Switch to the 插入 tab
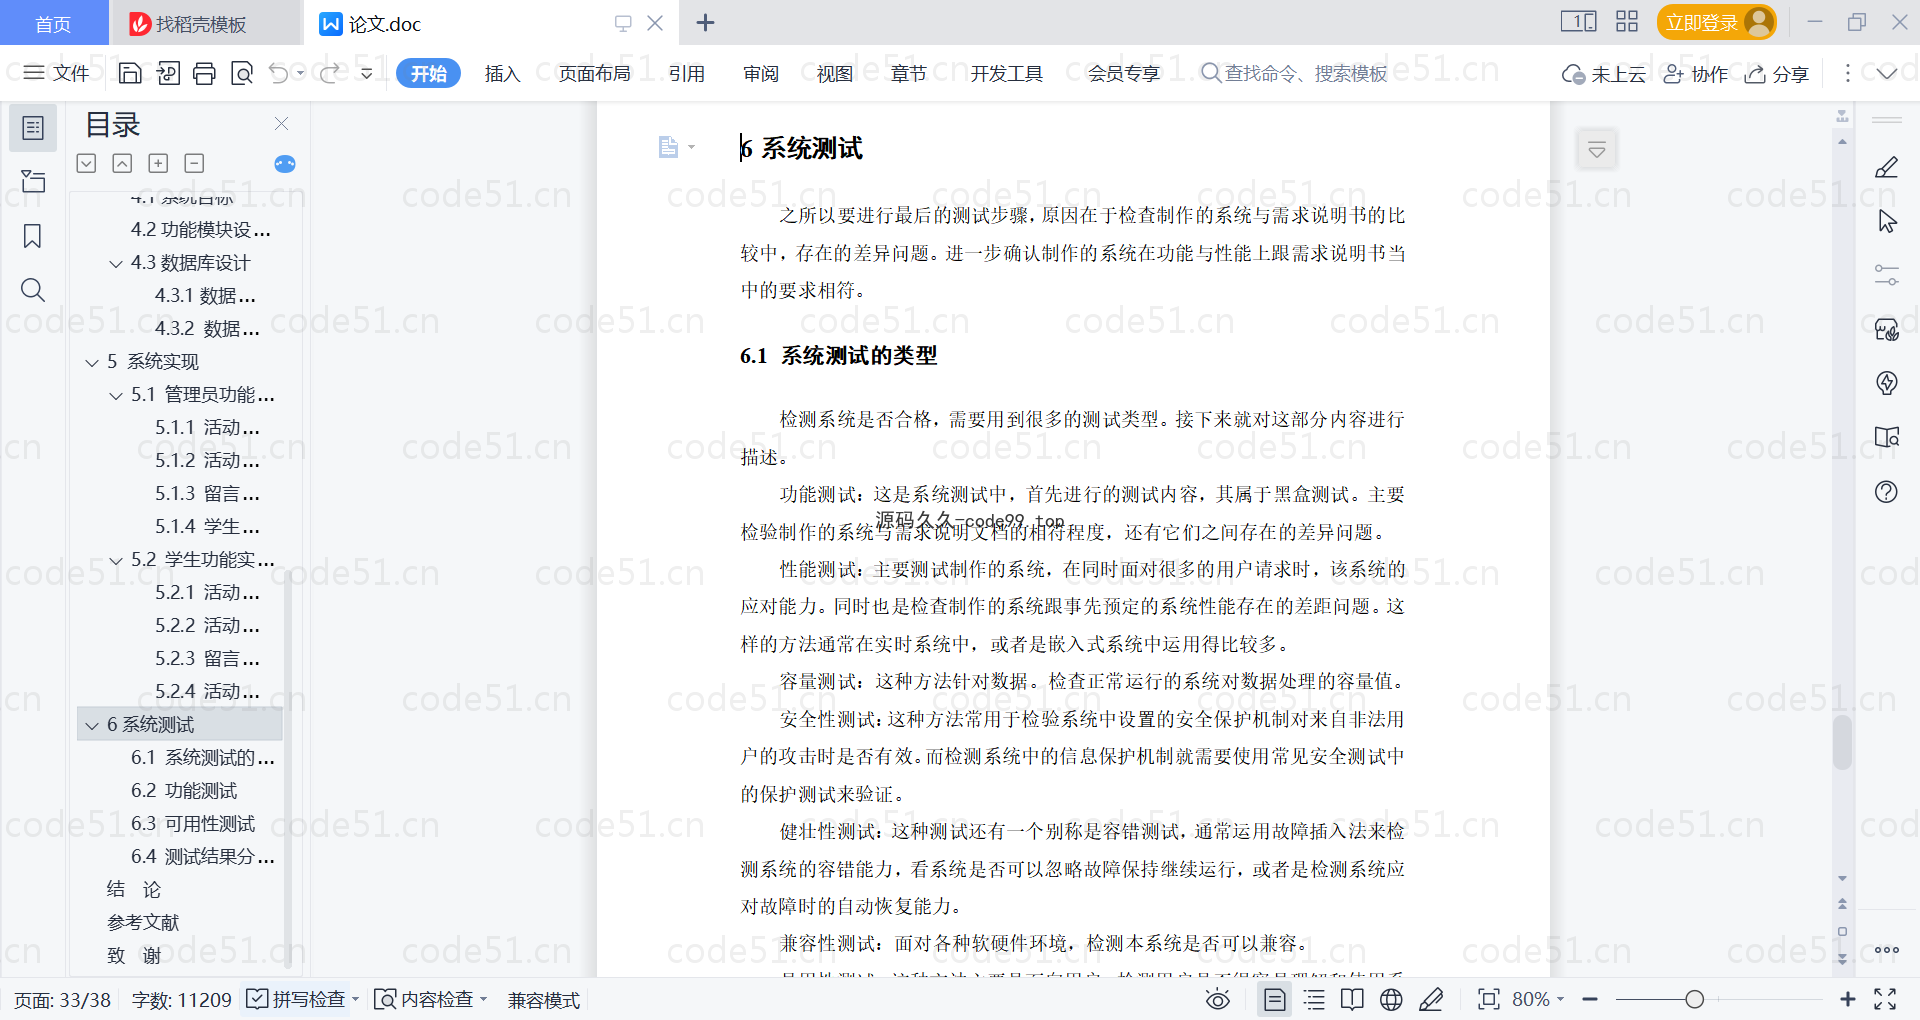This screenshot has width=1920, height=1020. tap(502, 73)
